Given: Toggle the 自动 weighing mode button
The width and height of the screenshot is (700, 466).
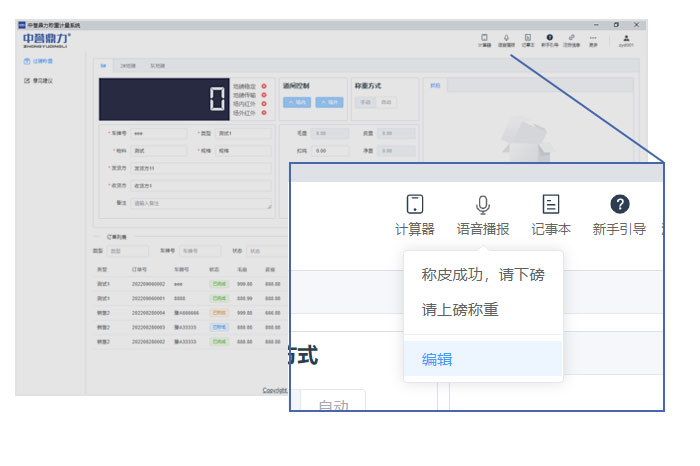Looking at the screenshot, I should pos(387,102).
